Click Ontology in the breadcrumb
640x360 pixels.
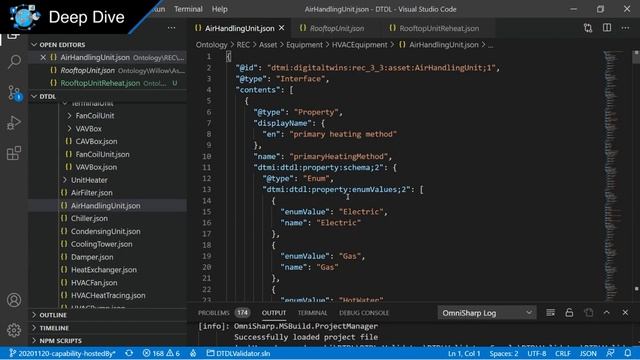(211, 45)
